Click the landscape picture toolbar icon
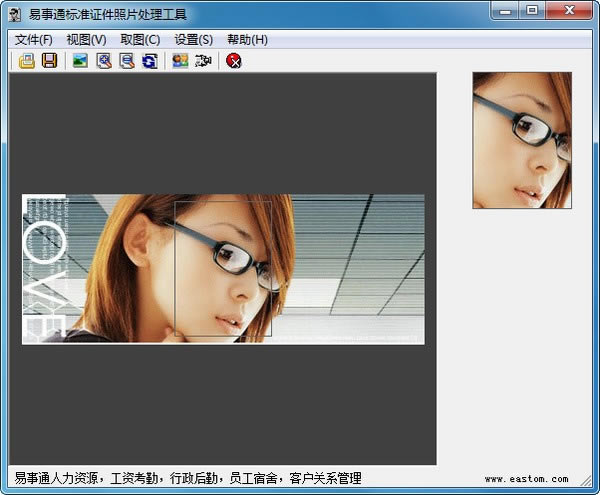This screenshot has width=600, height=495. tap(80, 61)
